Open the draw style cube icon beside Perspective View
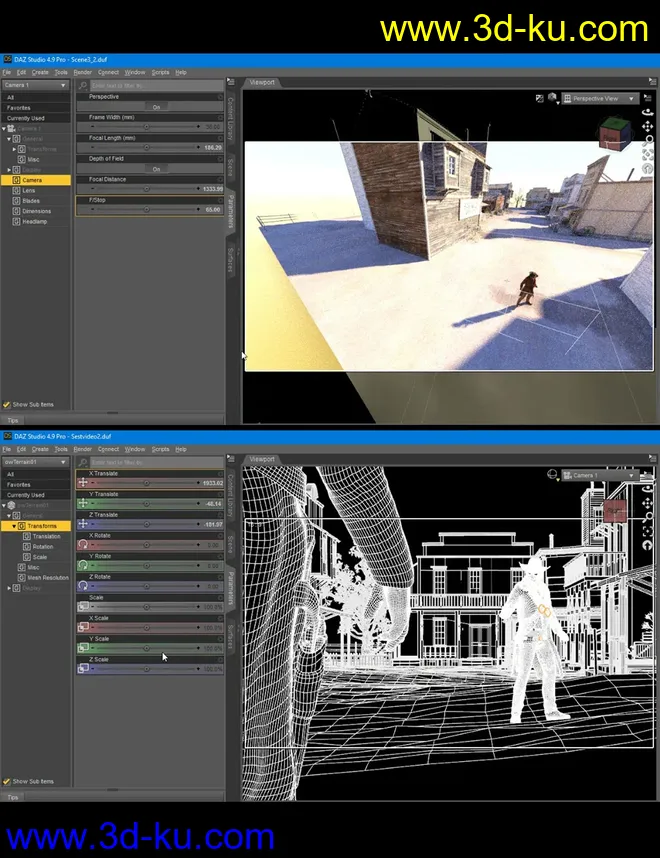 coord(553,99)
